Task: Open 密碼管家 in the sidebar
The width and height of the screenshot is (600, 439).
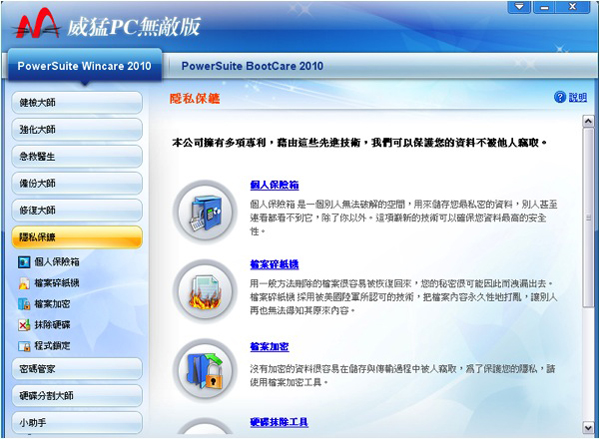Action: 77,369
